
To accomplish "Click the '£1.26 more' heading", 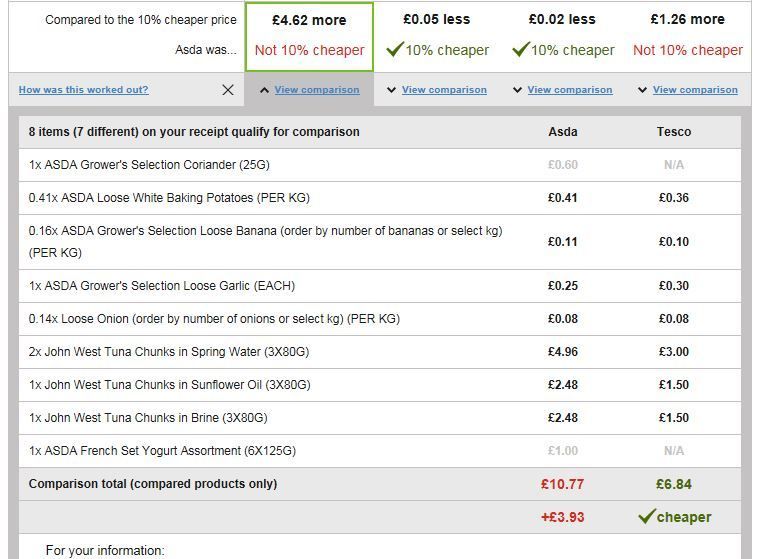I will tap(688, 20).
